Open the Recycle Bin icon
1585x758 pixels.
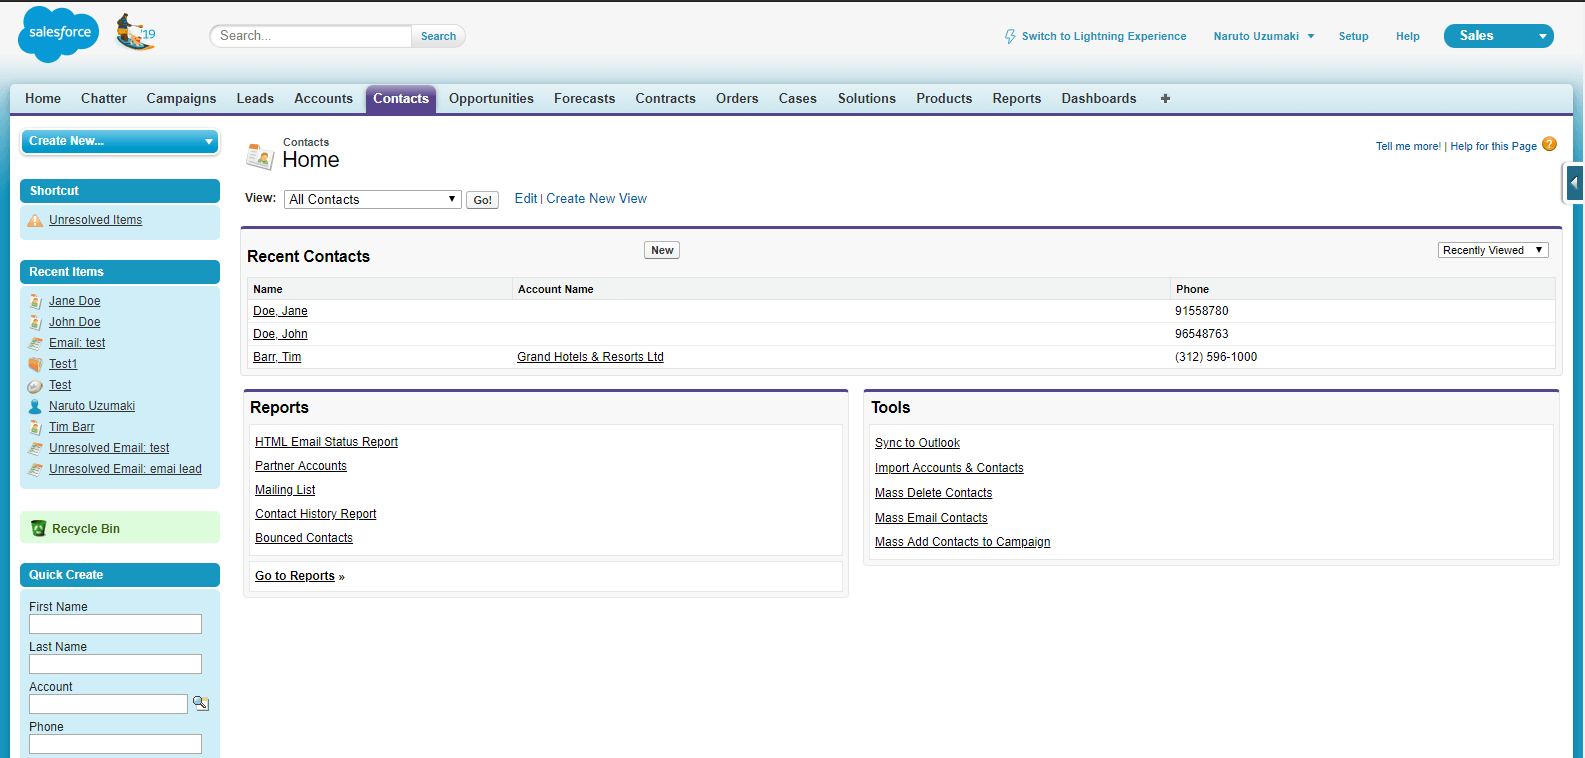point(39,528)
